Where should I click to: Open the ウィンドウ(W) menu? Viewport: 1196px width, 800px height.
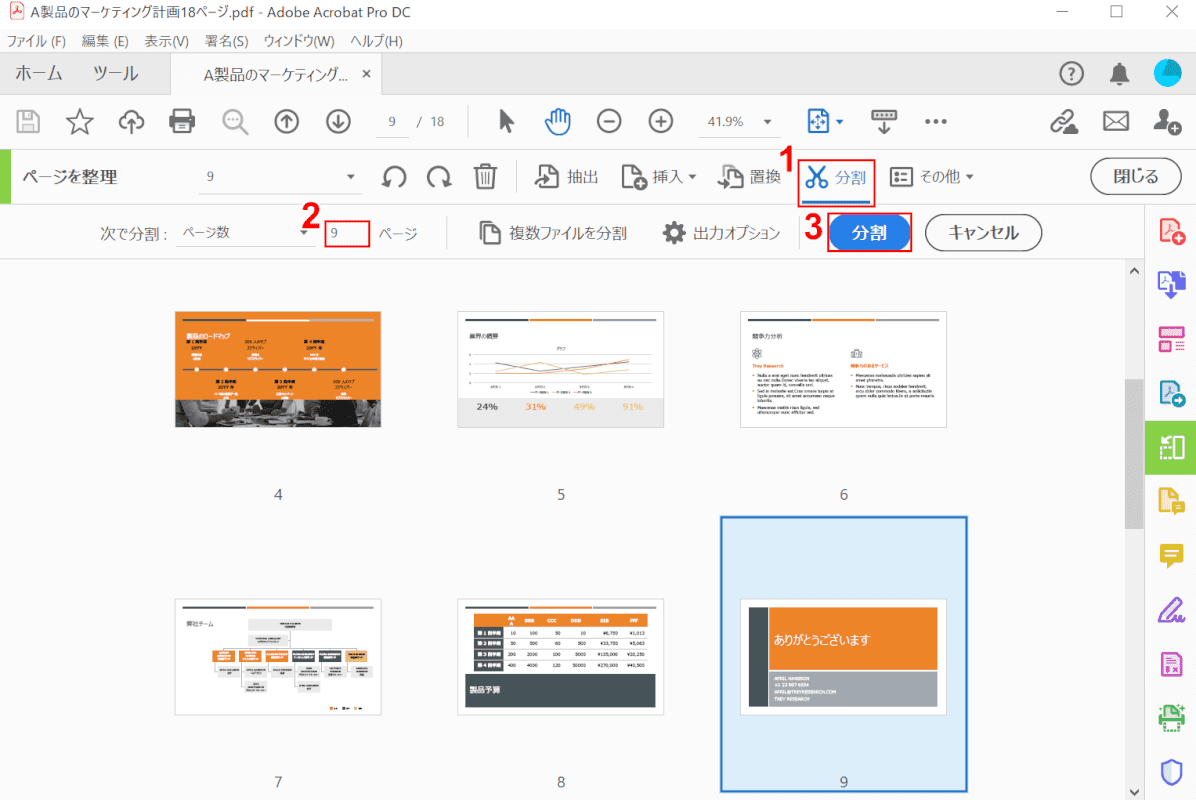pos(299,41)
